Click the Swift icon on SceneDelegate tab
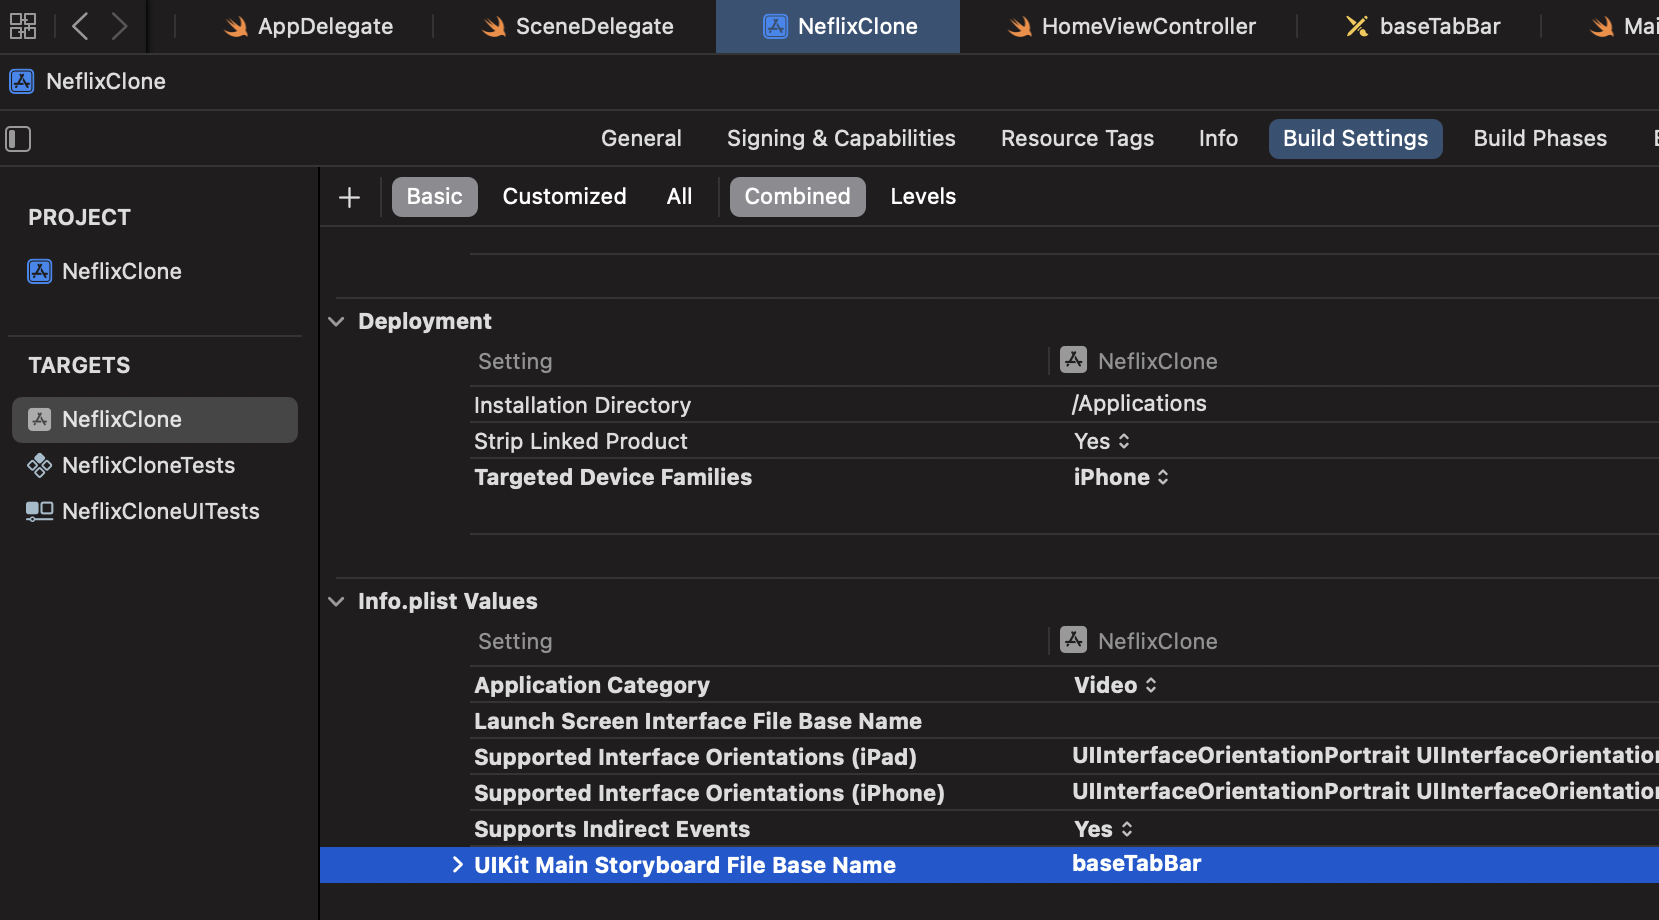Viewport: 1659px width, 920px height. tap(494, 27)
